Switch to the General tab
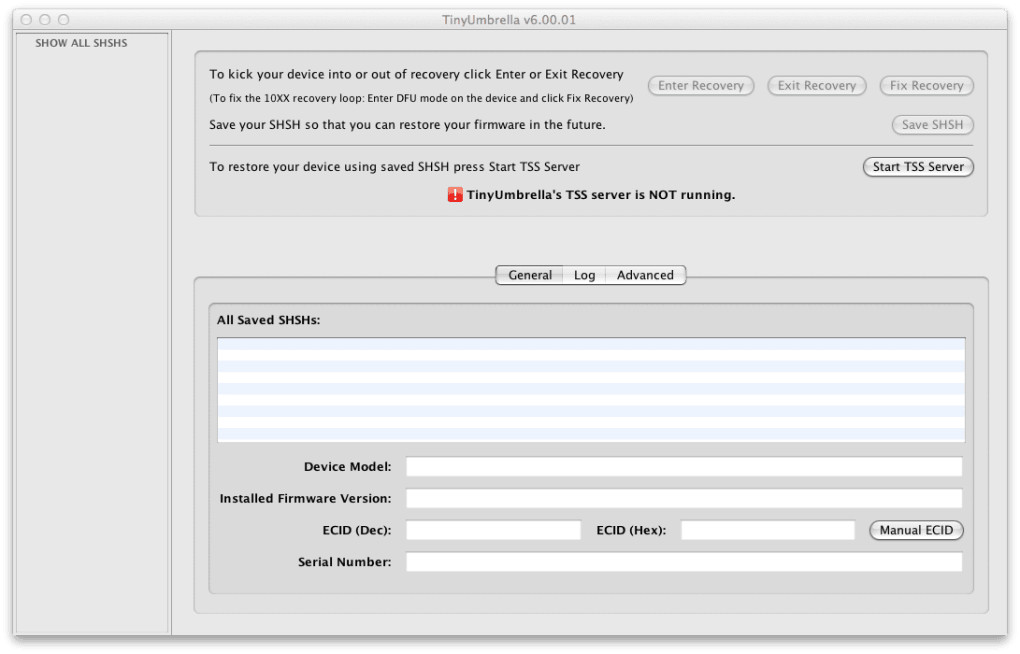Image resolution: width=1020 pixels, height=654 pixels. coord(530,275)
